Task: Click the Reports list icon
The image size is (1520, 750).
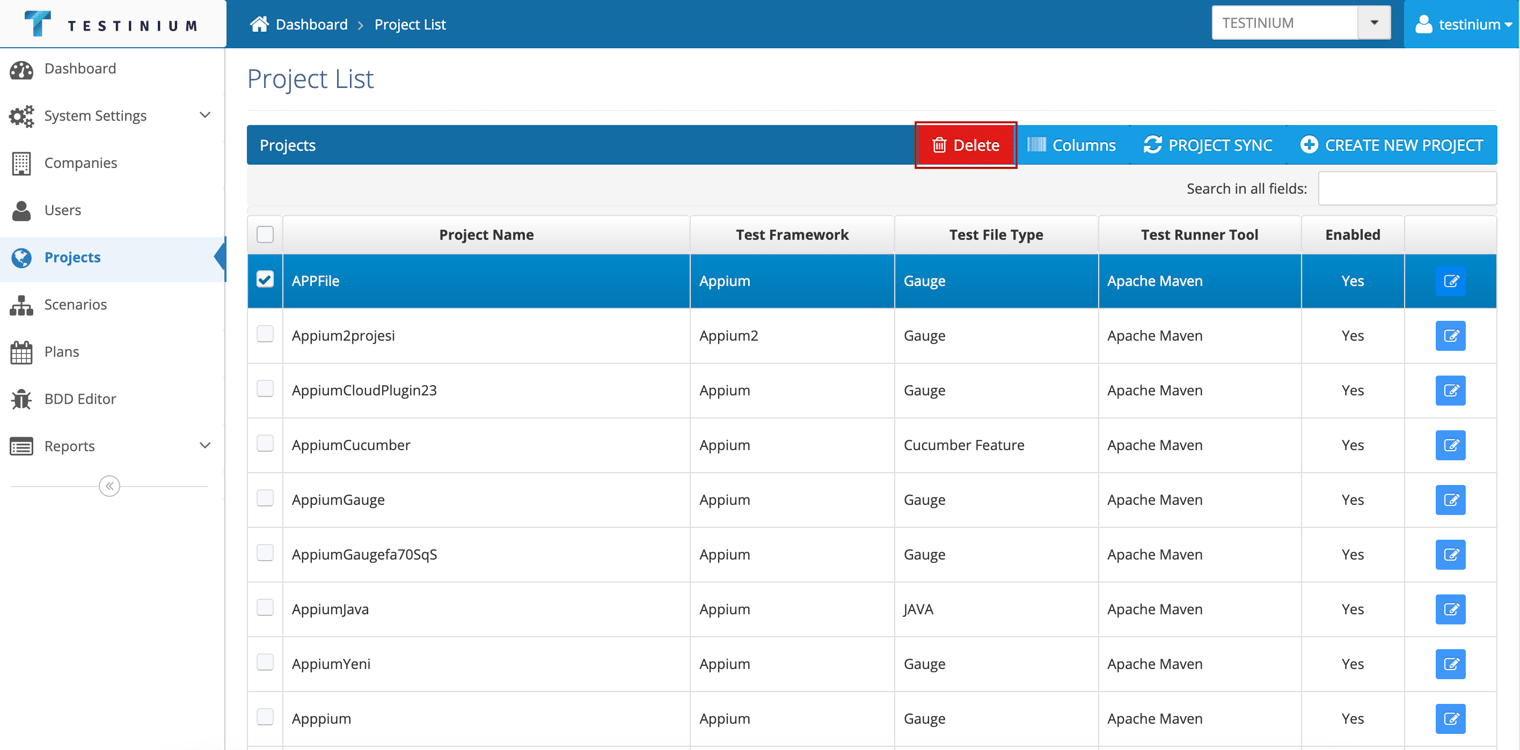Action: tap(21, 446)
